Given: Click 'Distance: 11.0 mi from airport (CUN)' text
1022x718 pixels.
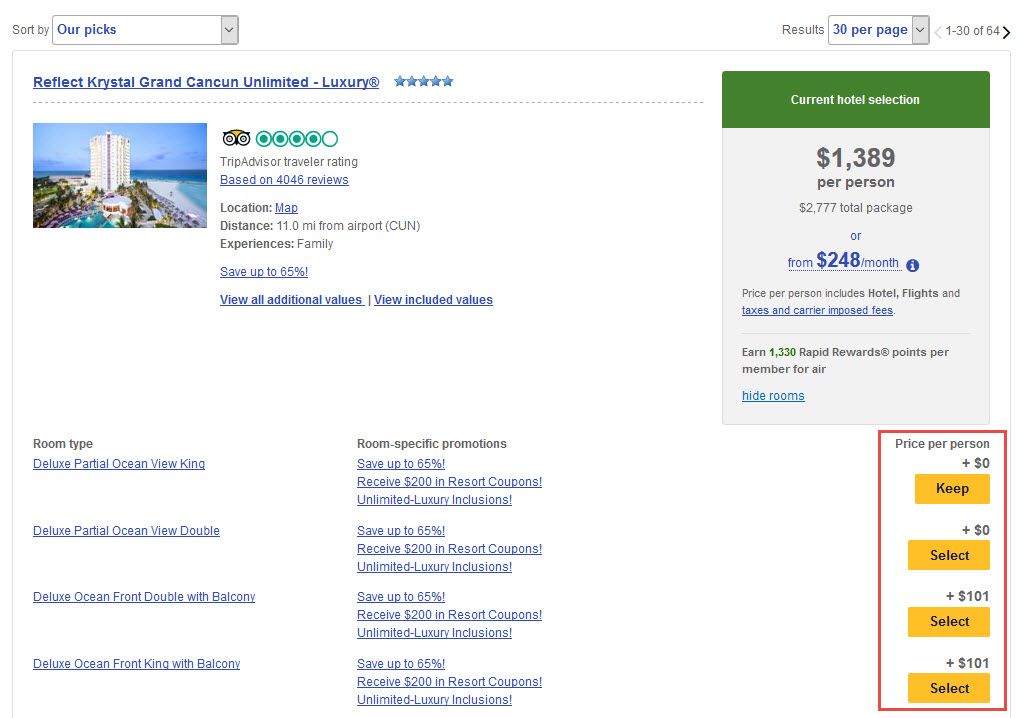Looking at the screenshot, I should pyautogui.click(x=320, y=226).
